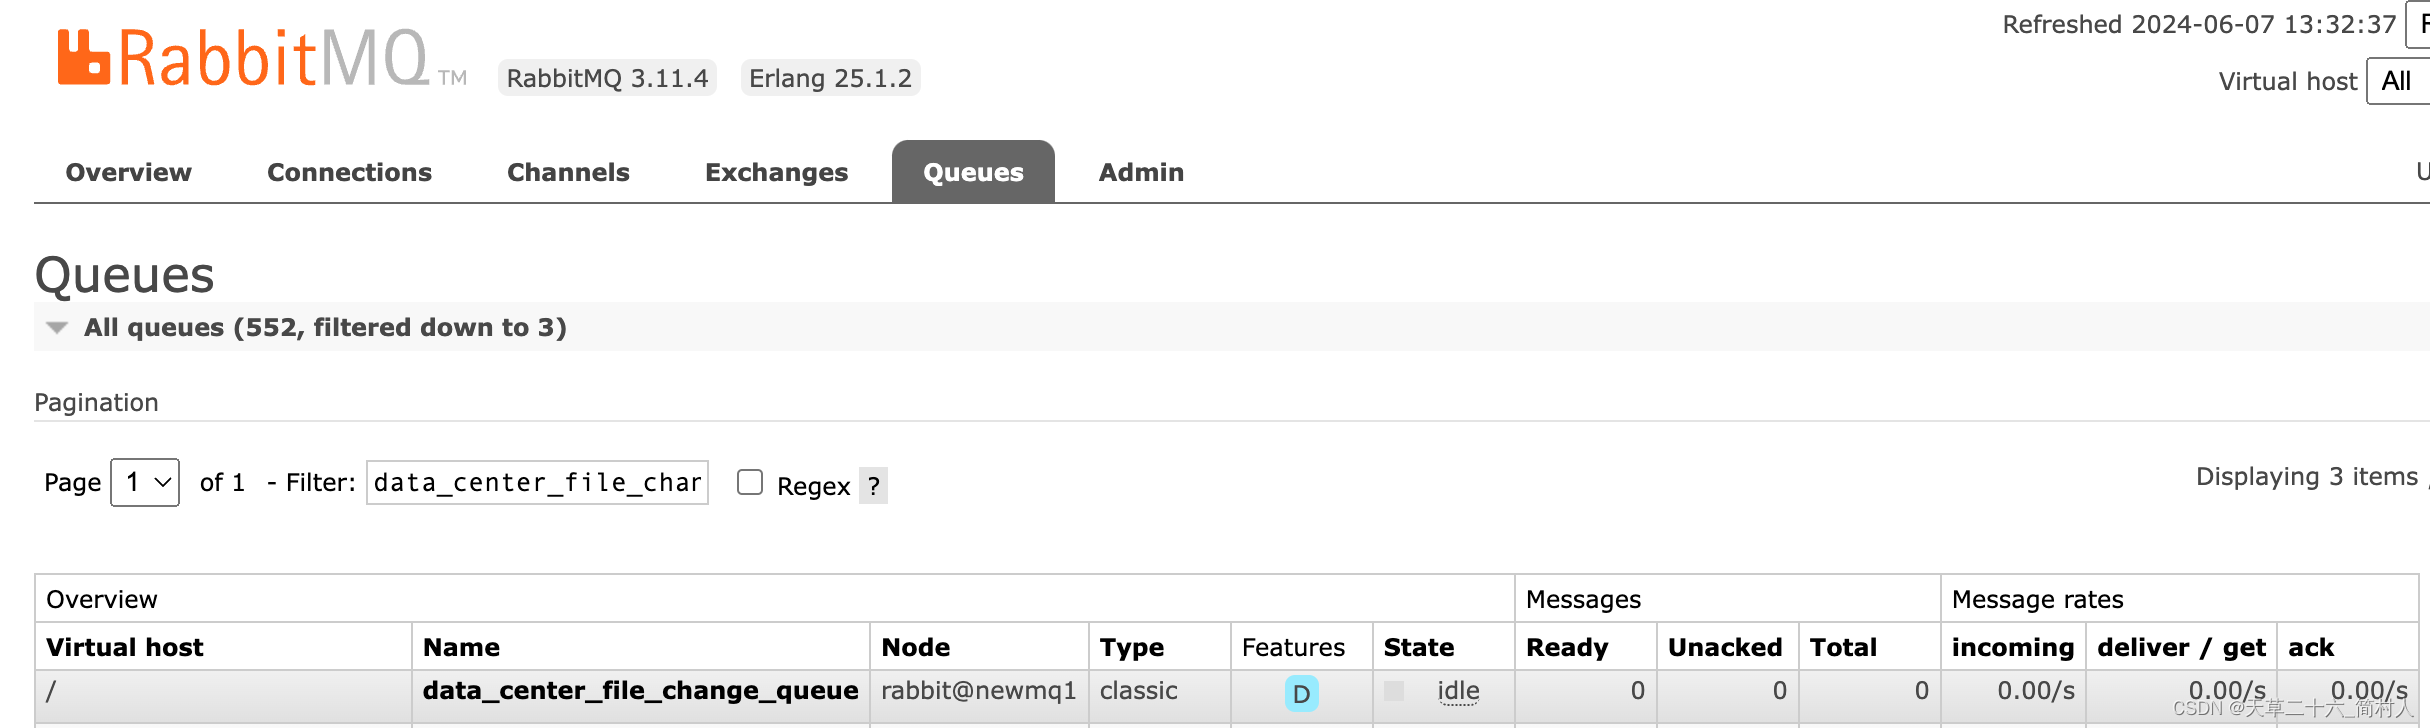The image size is (2430, 728).
Task: Click the idle state text
Action: coord(1458,691)
